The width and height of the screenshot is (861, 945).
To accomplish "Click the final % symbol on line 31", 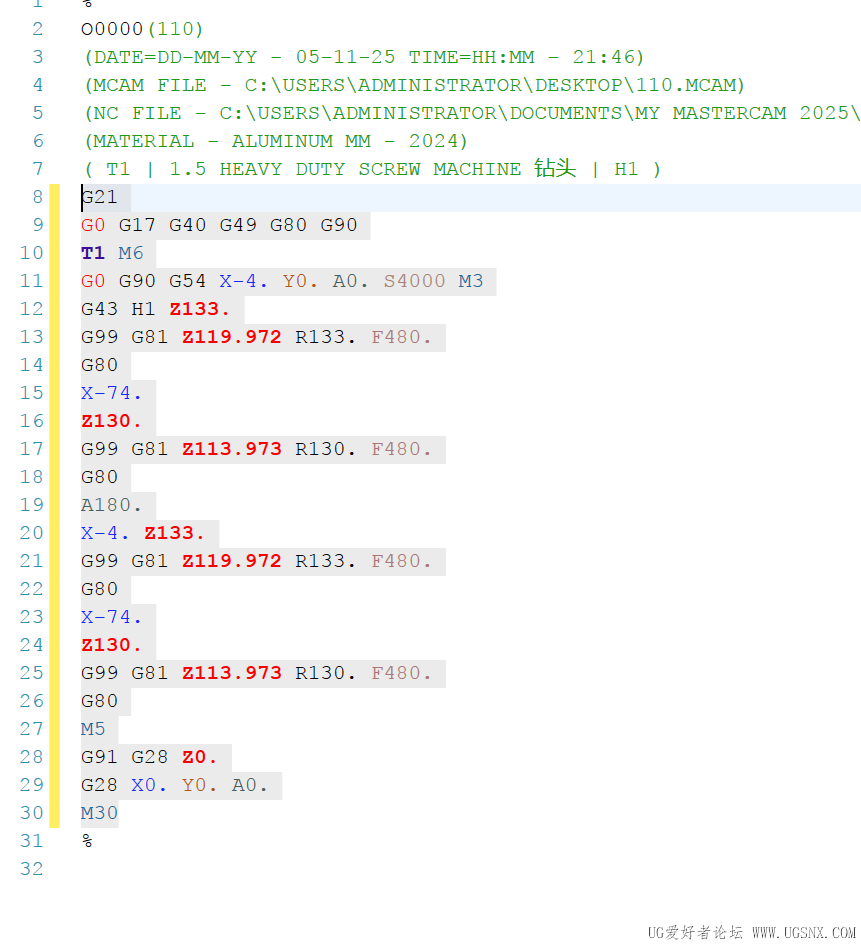I will click(x=86, y=841).
